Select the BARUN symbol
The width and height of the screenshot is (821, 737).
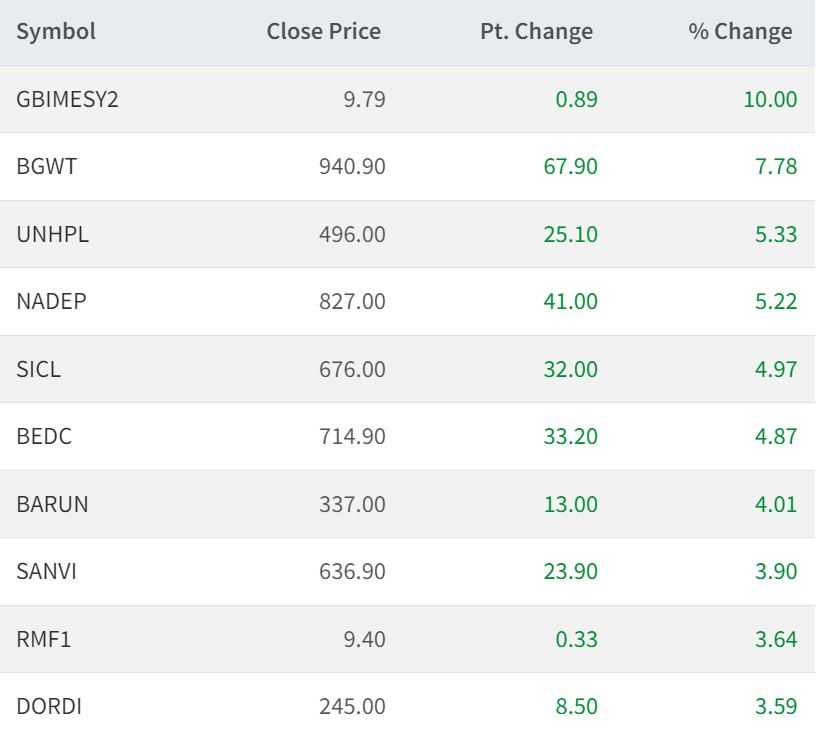[52, 504]
